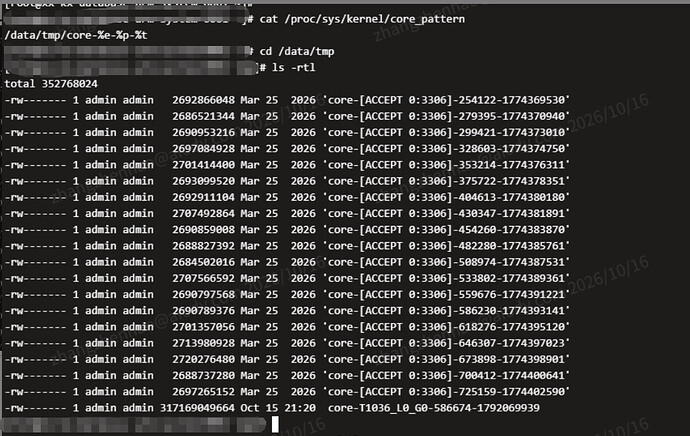Click the 'core-T1036_L0_G0-586674-1792069939' file name
Image resolution: width=690 pixels, height=436 pixels.
pos(434,408)
